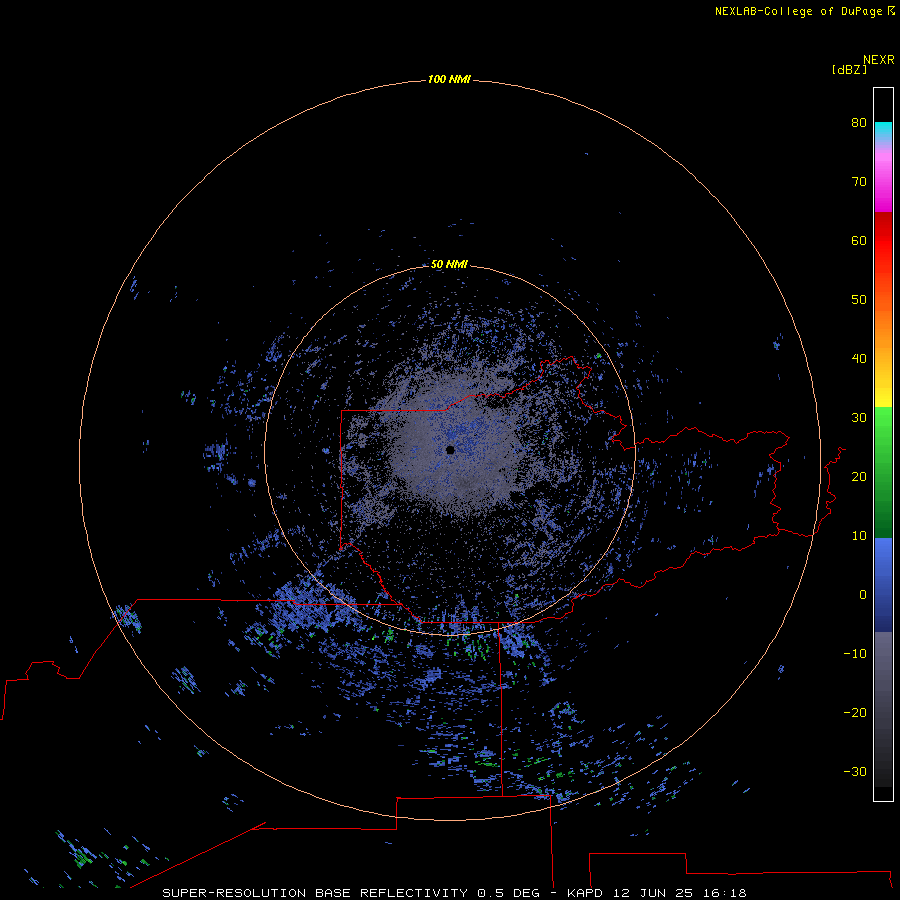
Task: Click the 30 value on the dBZ scale
Action: coord(859,418)
